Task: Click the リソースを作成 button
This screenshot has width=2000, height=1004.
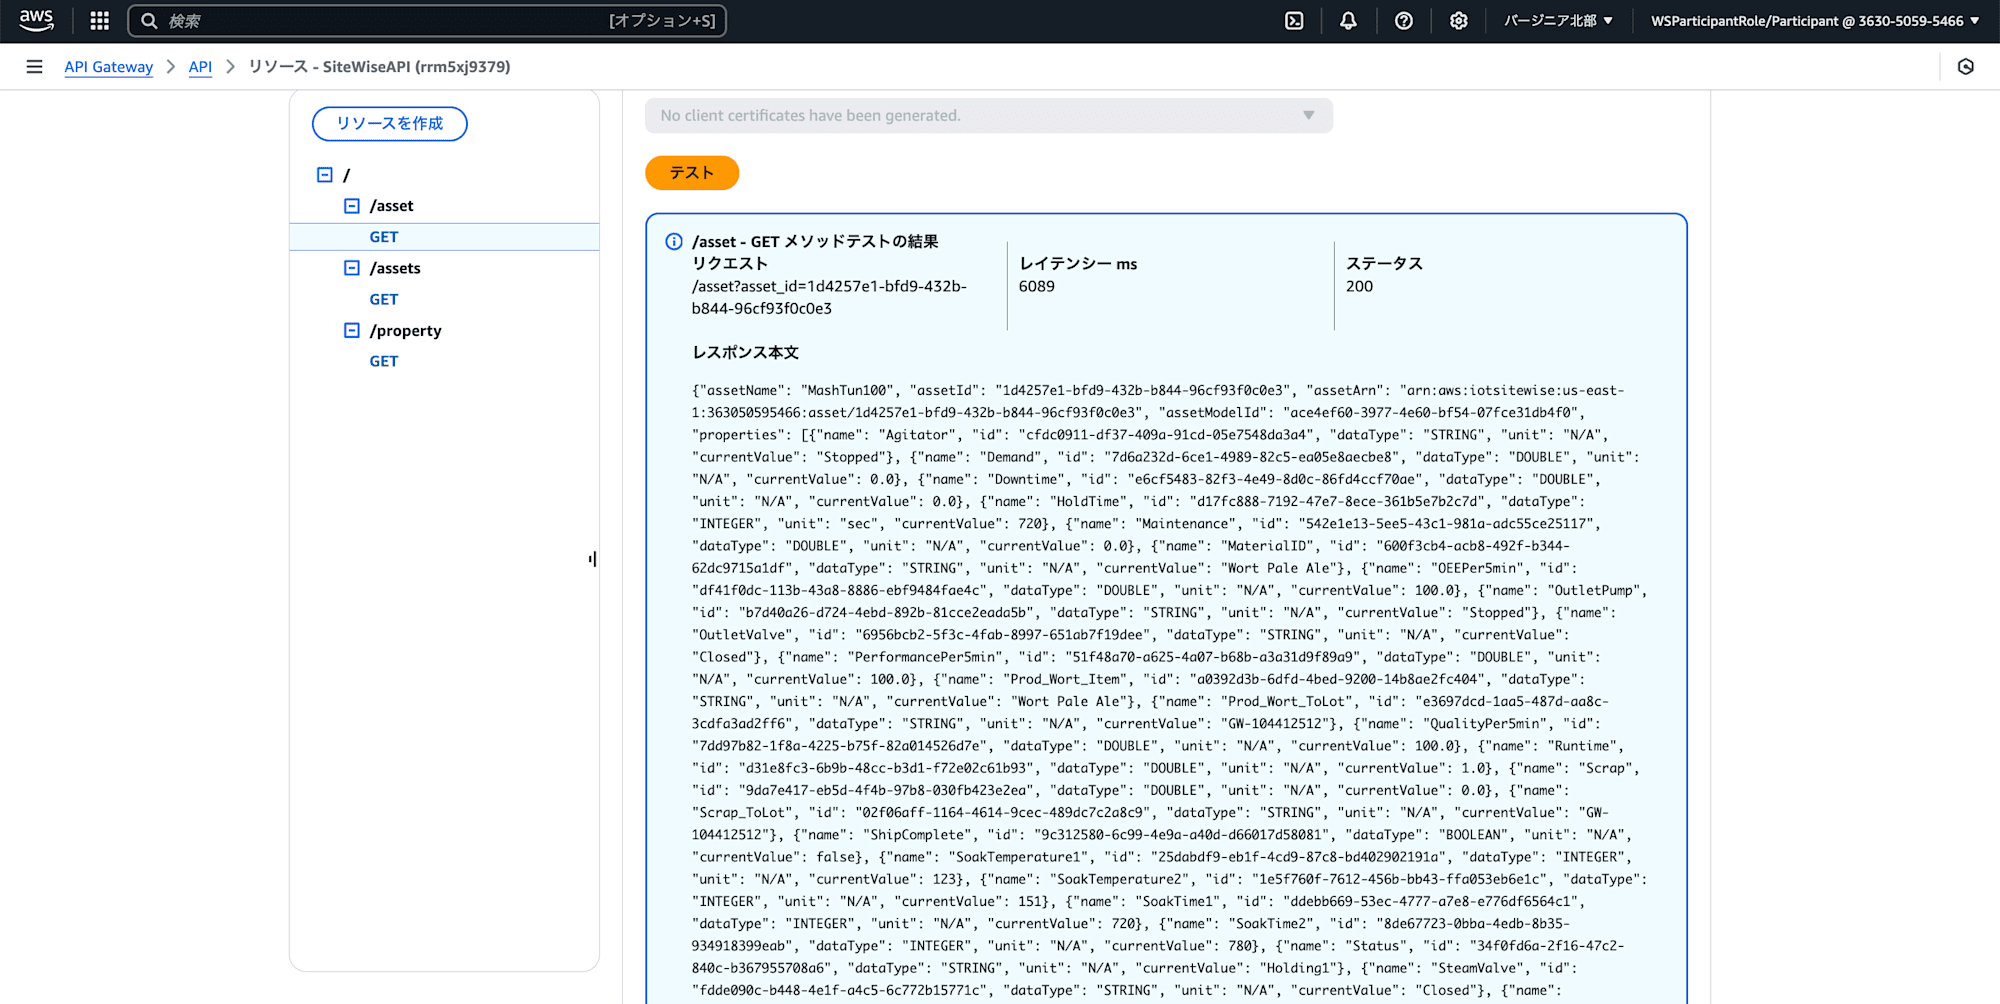Action: click(x=390, y=124)
